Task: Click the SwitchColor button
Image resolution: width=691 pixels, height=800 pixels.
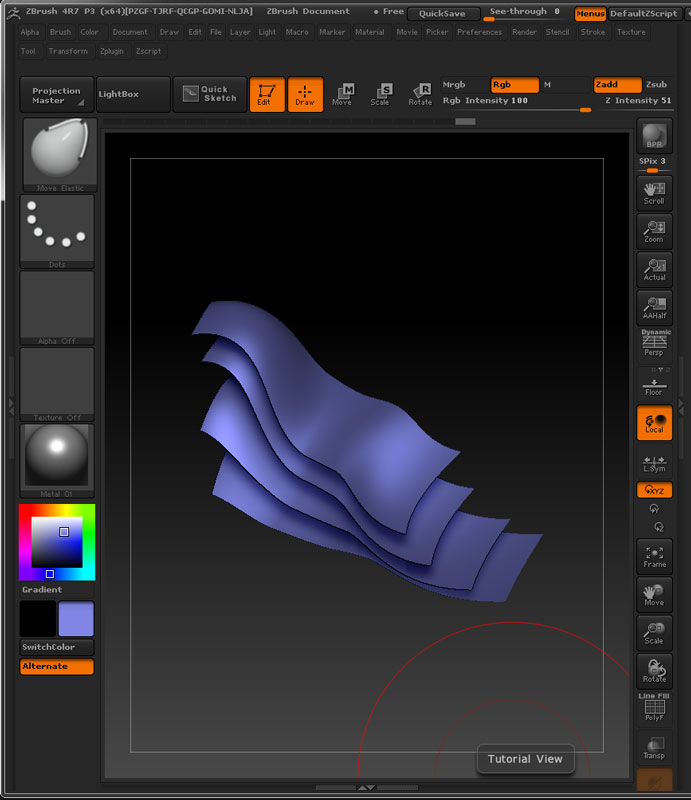Action: tap(57, 647)
